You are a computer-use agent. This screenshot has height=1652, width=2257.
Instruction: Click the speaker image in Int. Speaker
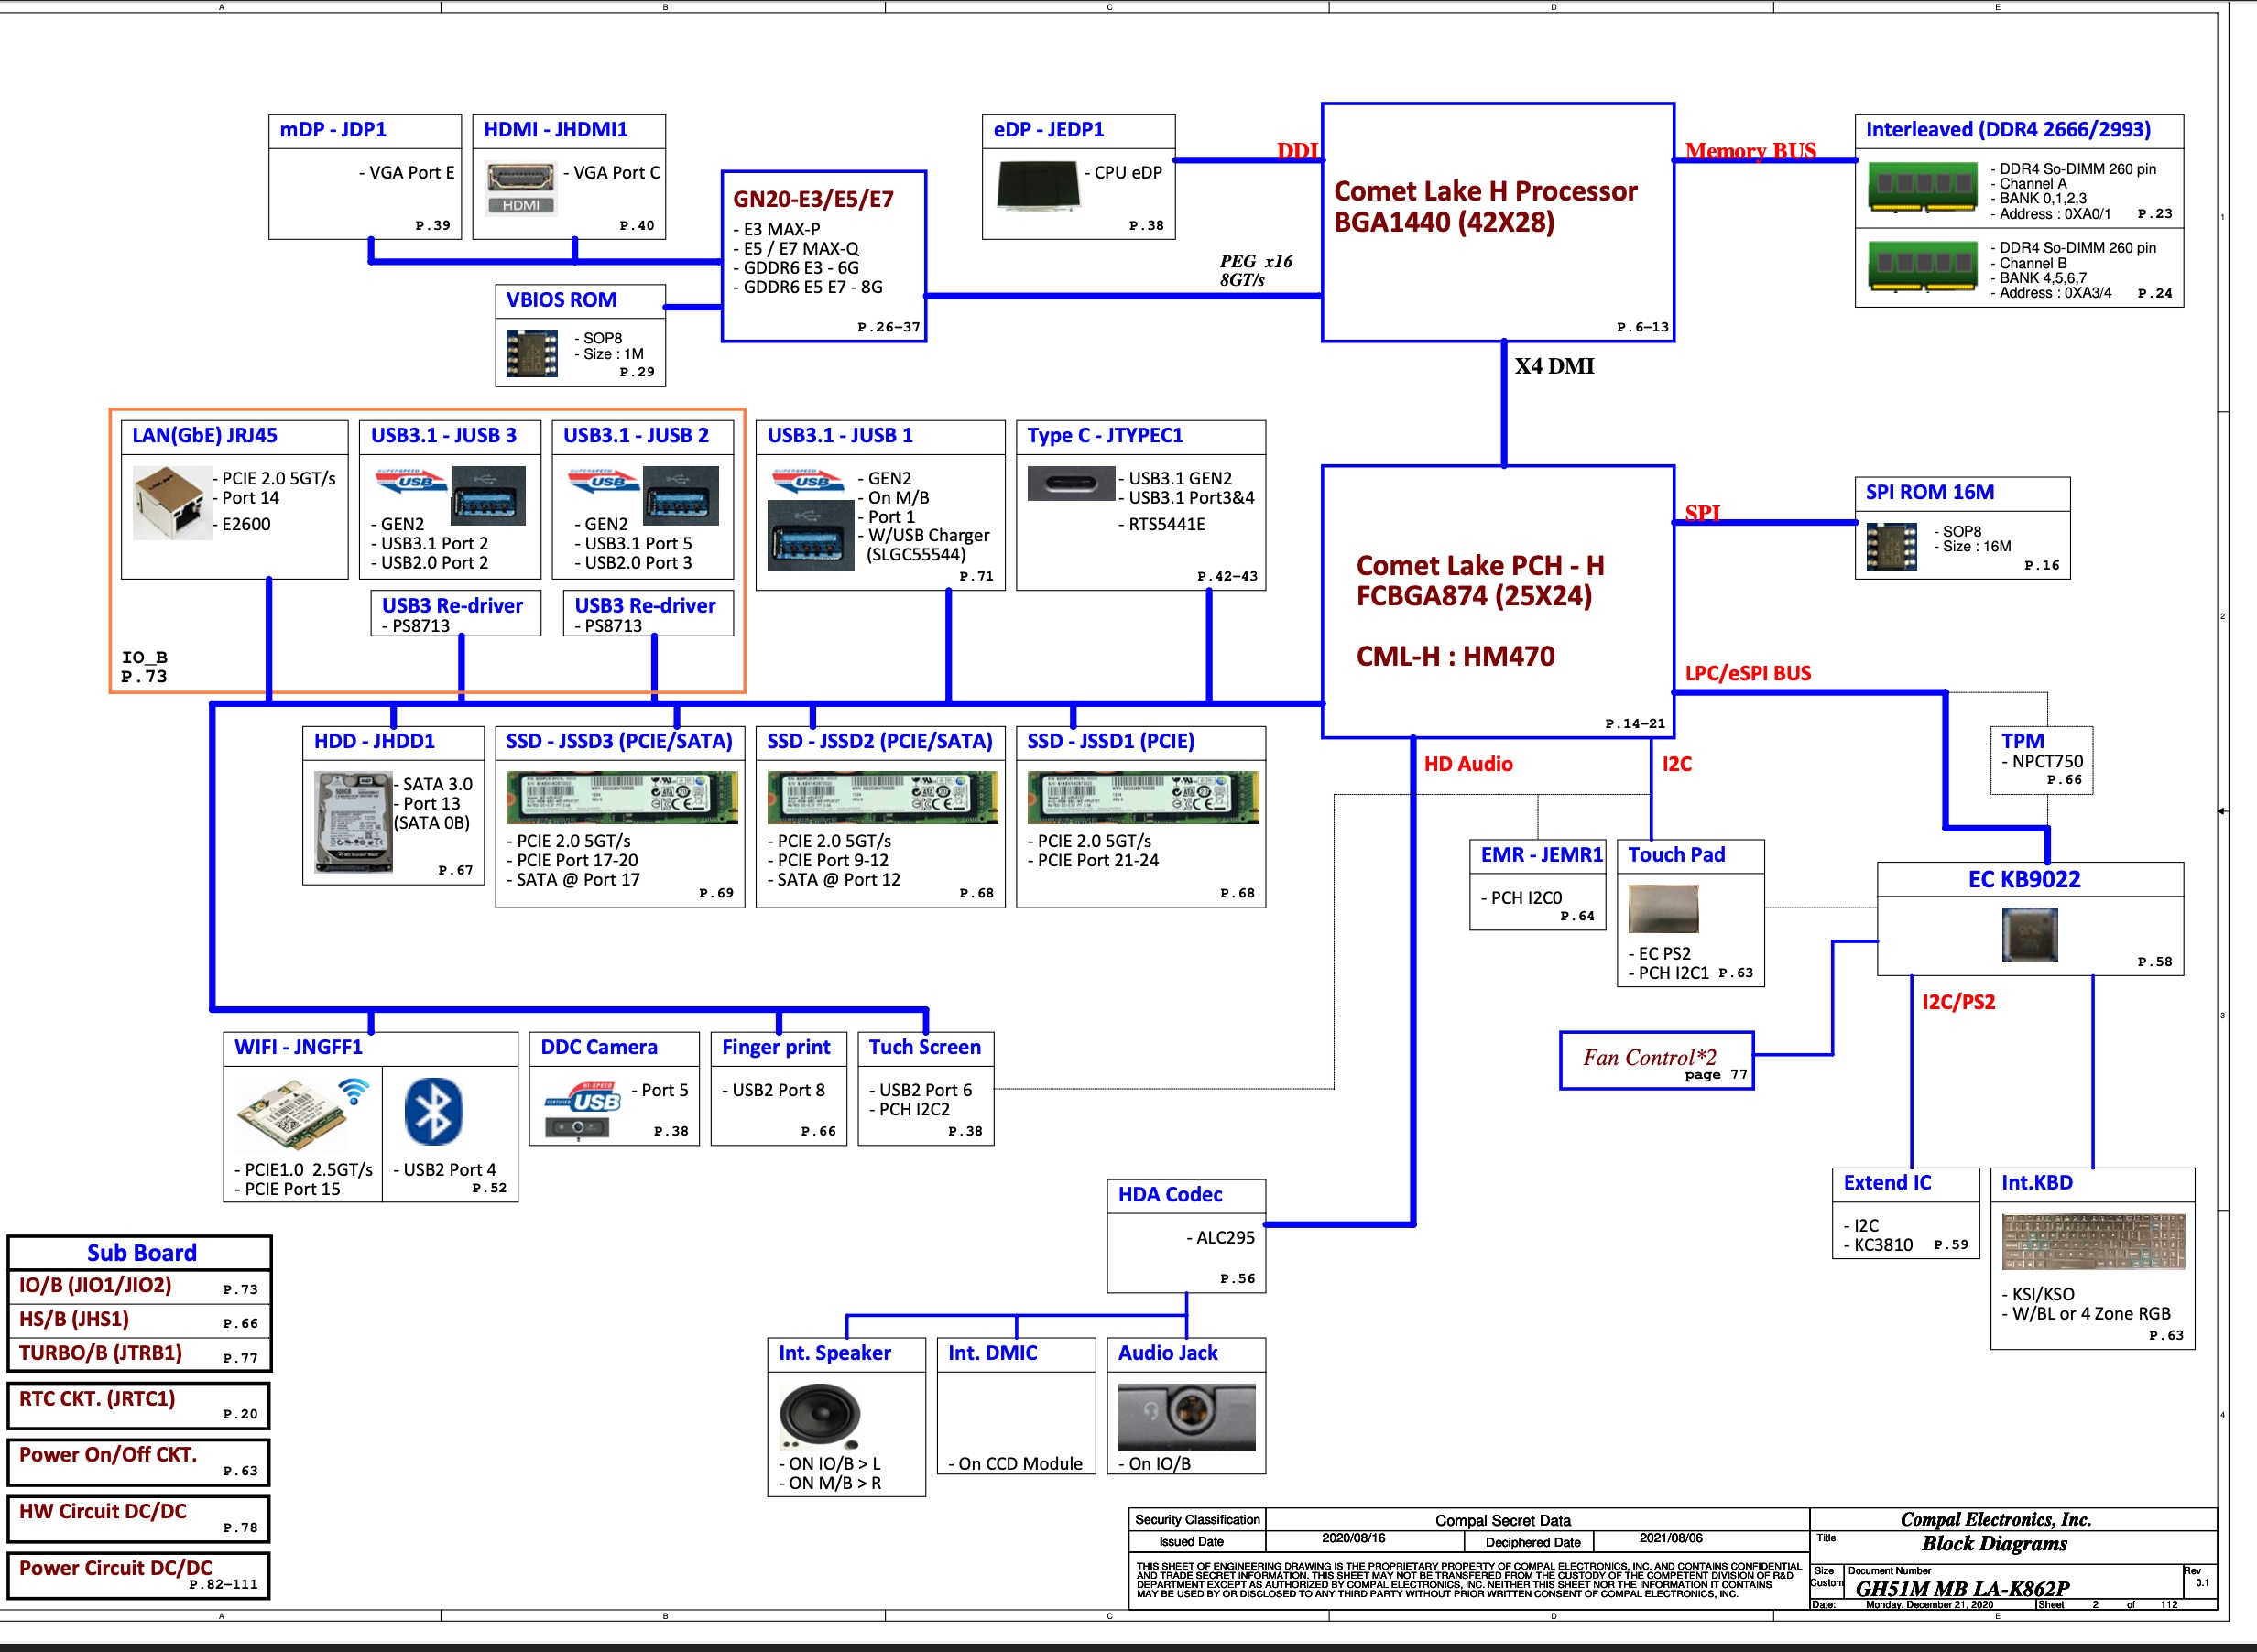[819, 1417]
